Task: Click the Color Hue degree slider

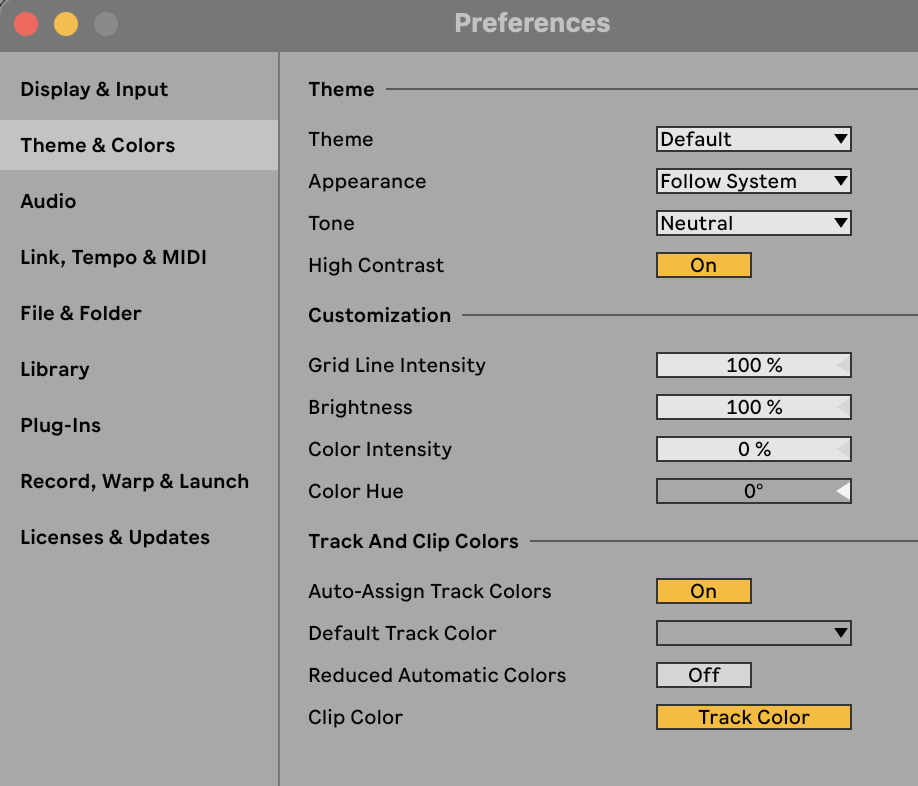Action: (x=753, y=491)
